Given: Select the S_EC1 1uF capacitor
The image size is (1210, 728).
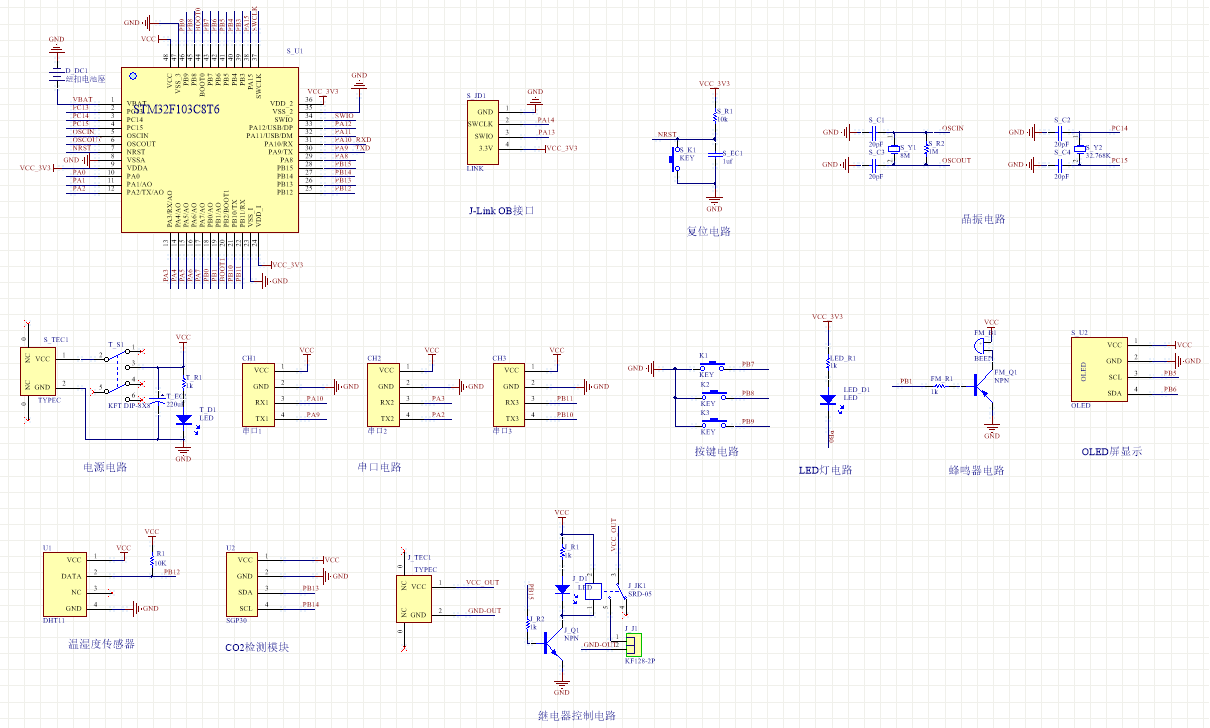Looking at the screenshot, I should click(714, 156).
